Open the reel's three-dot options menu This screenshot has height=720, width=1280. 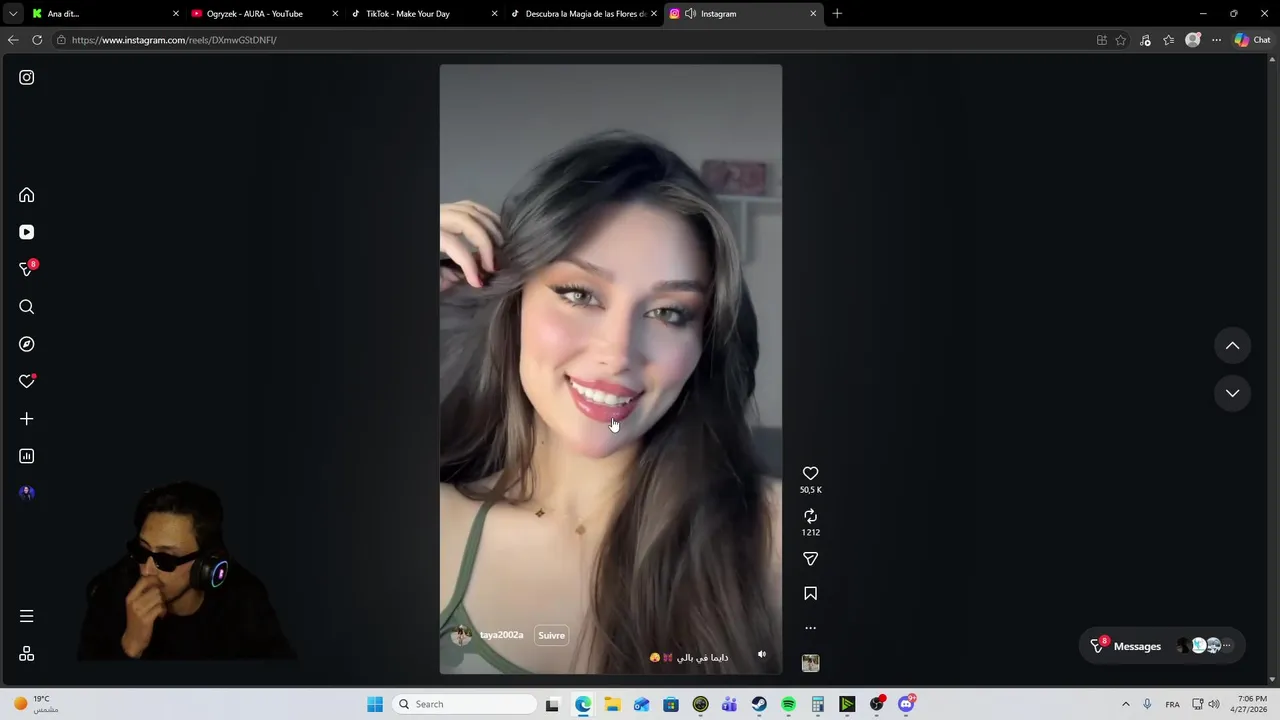pos(810,628)
